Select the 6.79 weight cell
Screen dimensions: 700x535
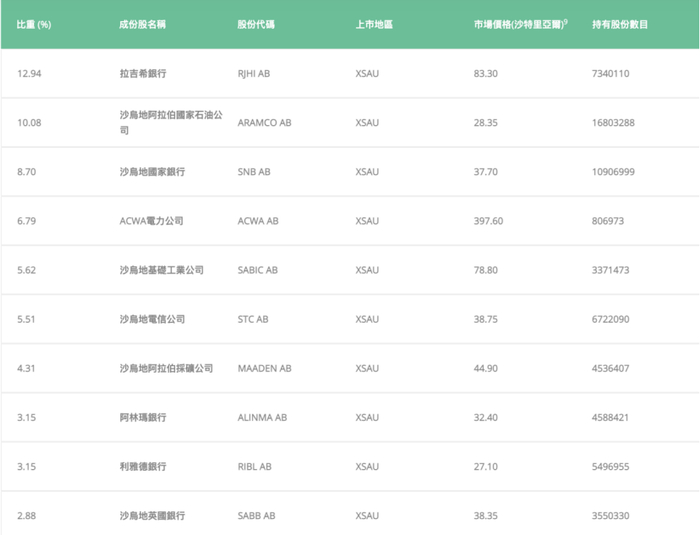click(26, 221)
